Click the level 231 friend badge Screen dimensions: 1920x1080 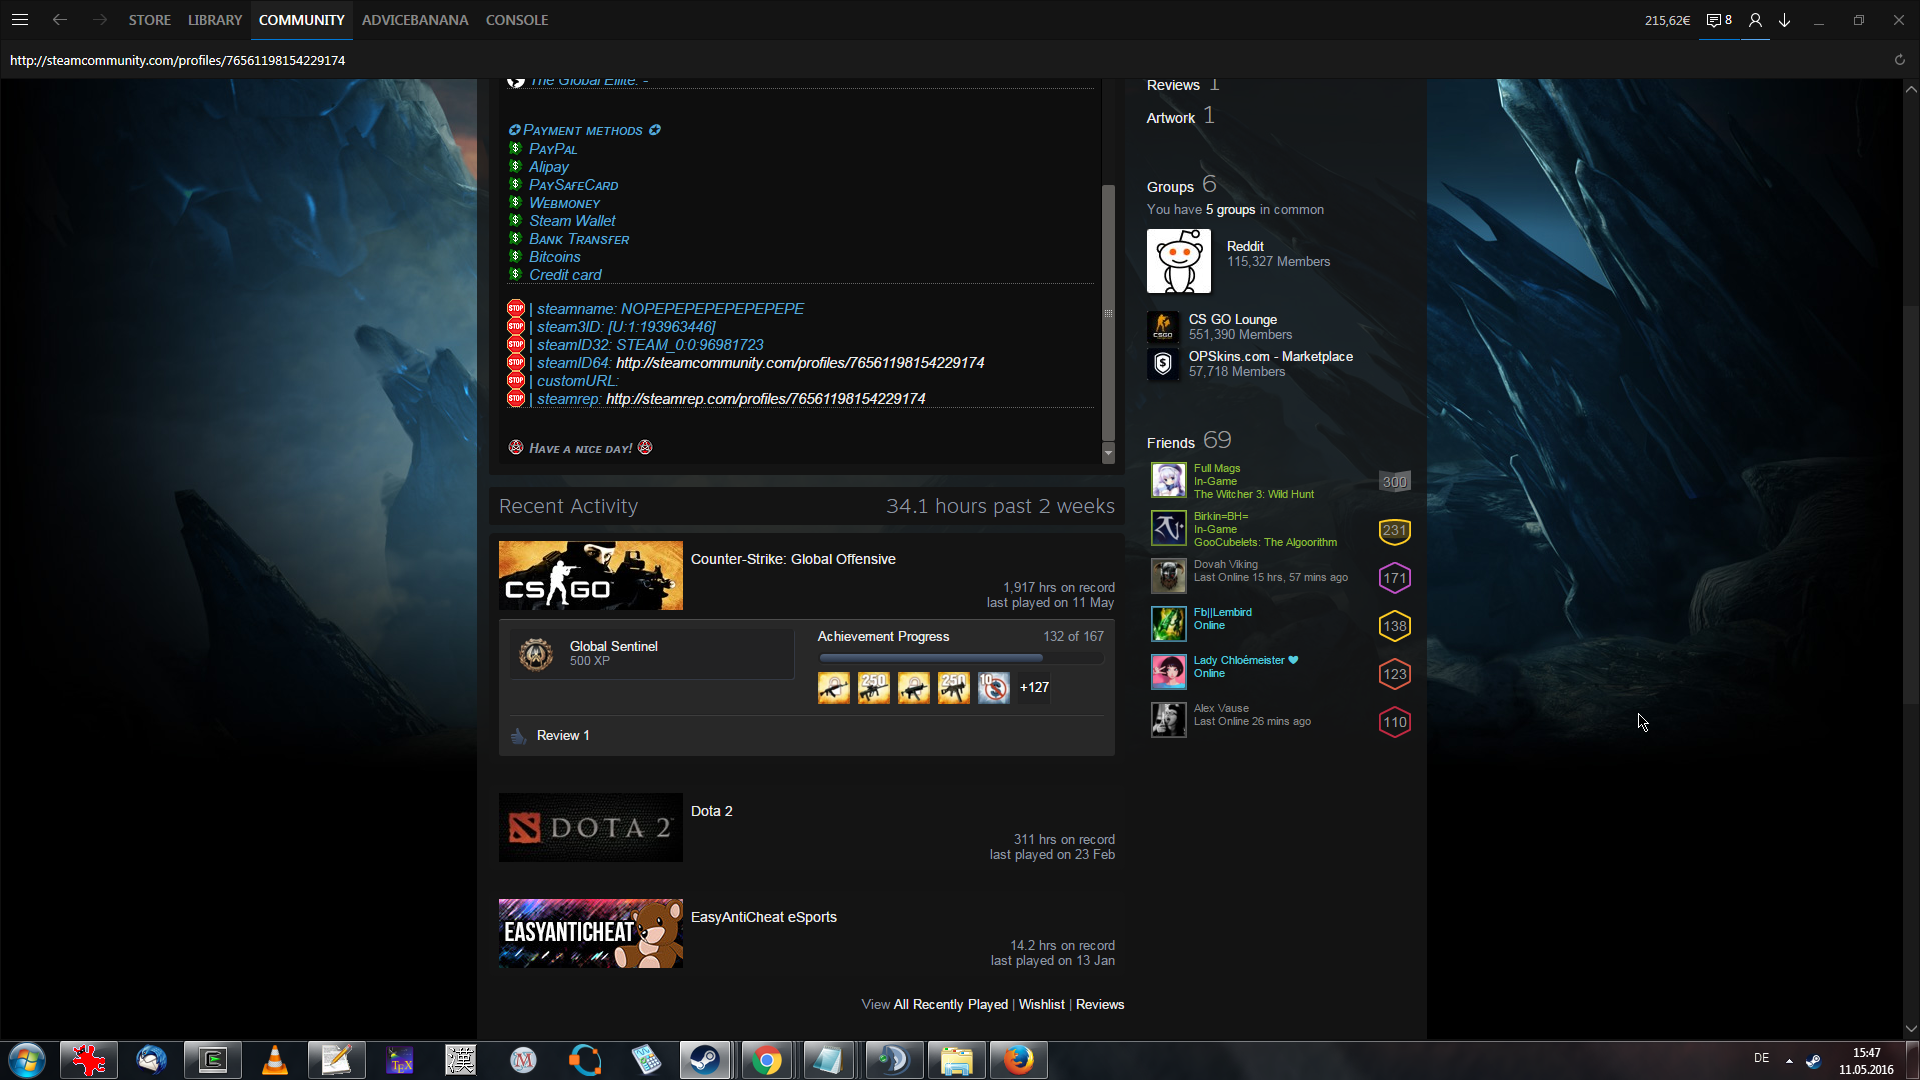(1394, 530)
